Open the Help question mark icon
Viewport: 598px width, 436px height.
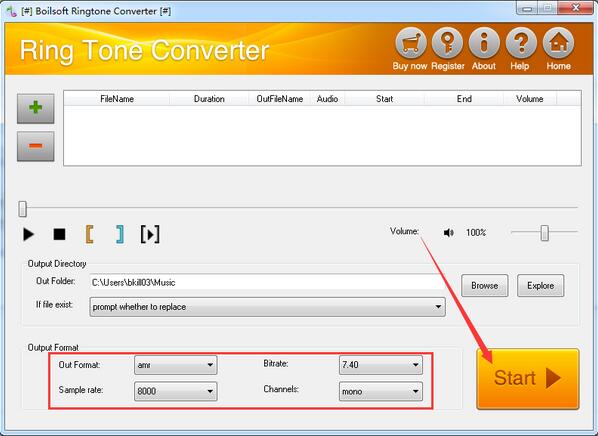tap(521, 43)
